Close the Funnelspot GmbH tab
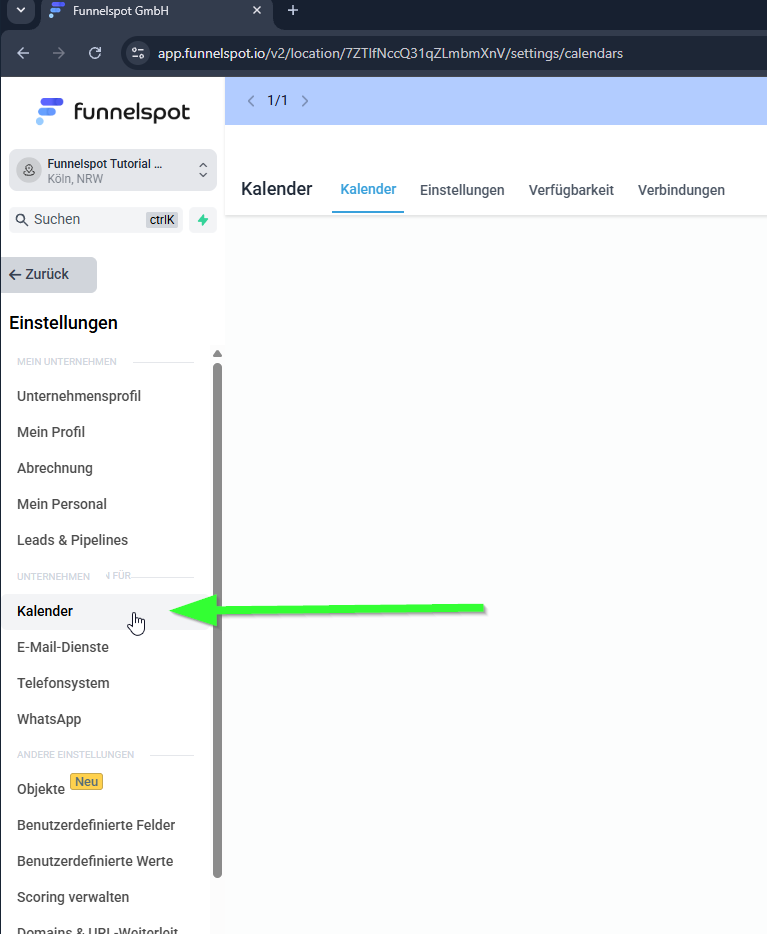This screenshot has width=767, height=934. pos(257,10)
